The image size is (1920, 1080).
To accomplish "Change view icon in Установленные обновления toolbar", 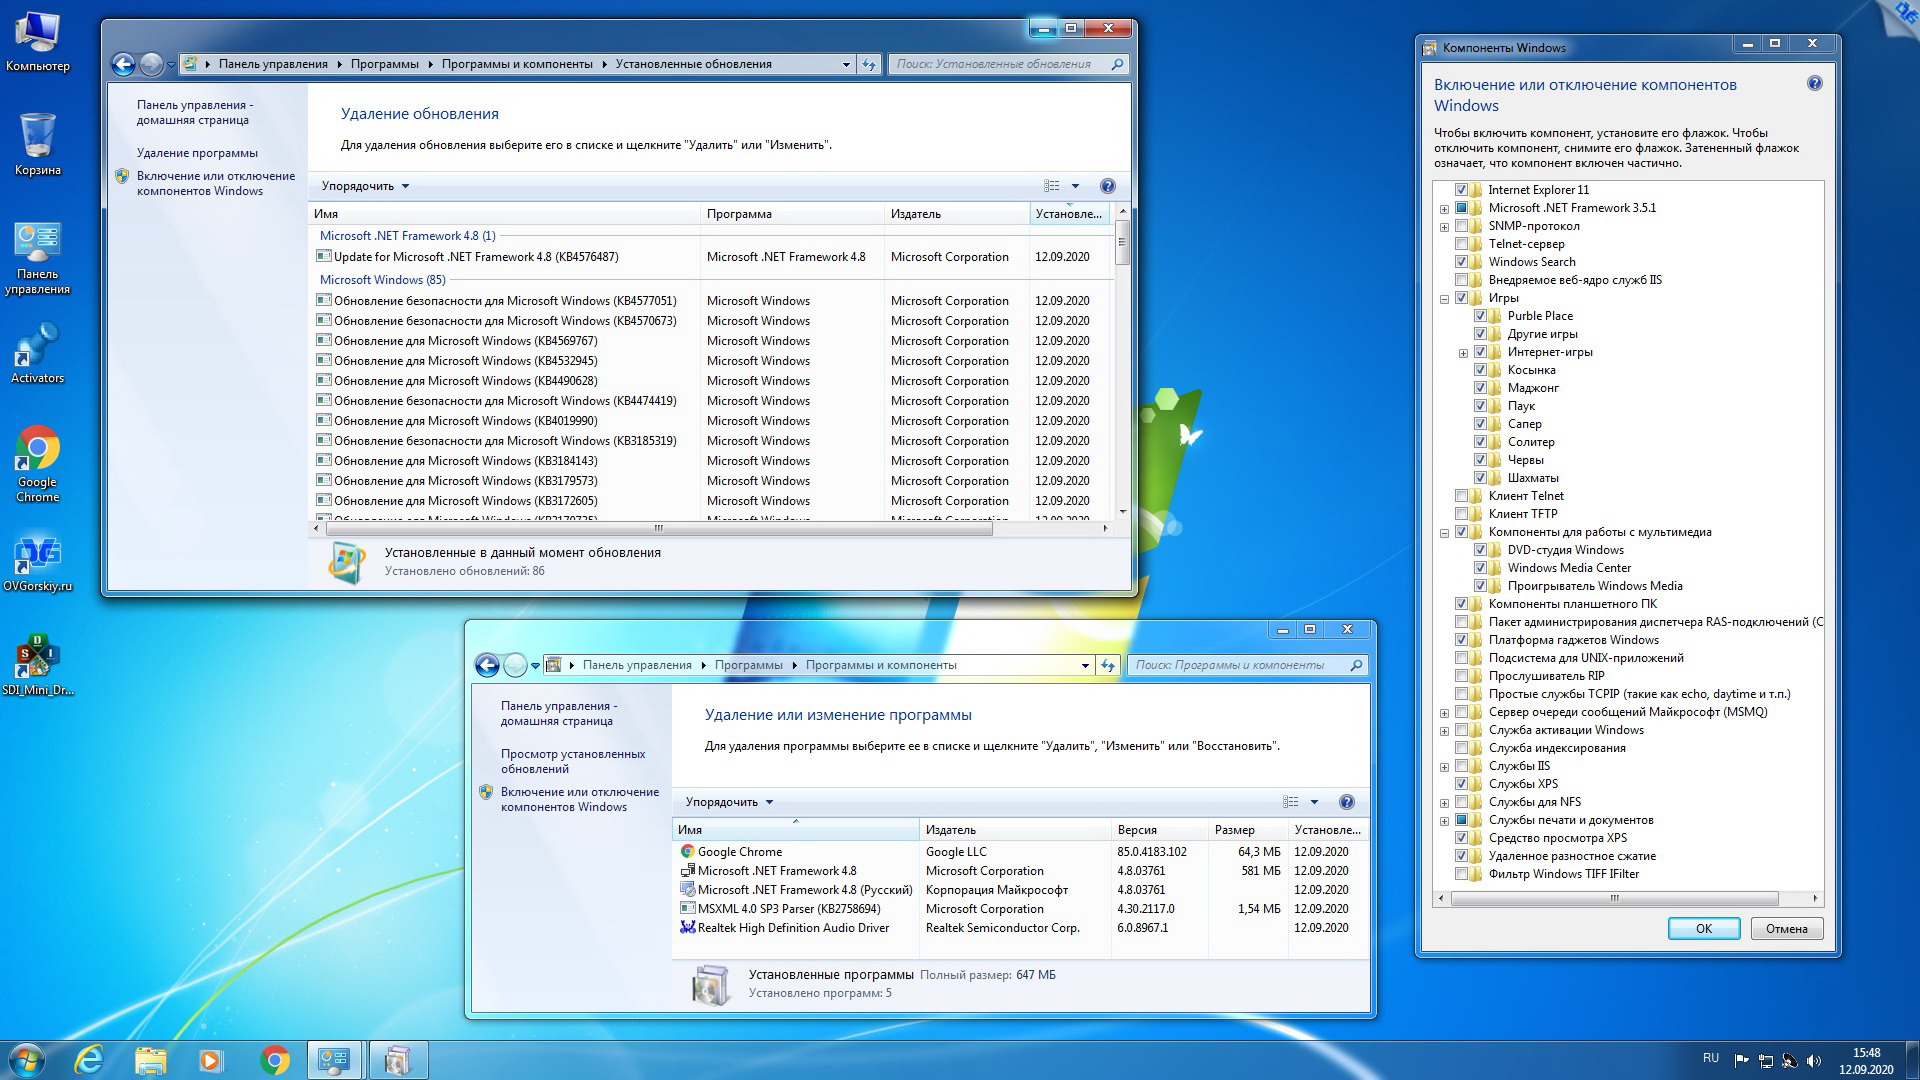I will 1052,186.
